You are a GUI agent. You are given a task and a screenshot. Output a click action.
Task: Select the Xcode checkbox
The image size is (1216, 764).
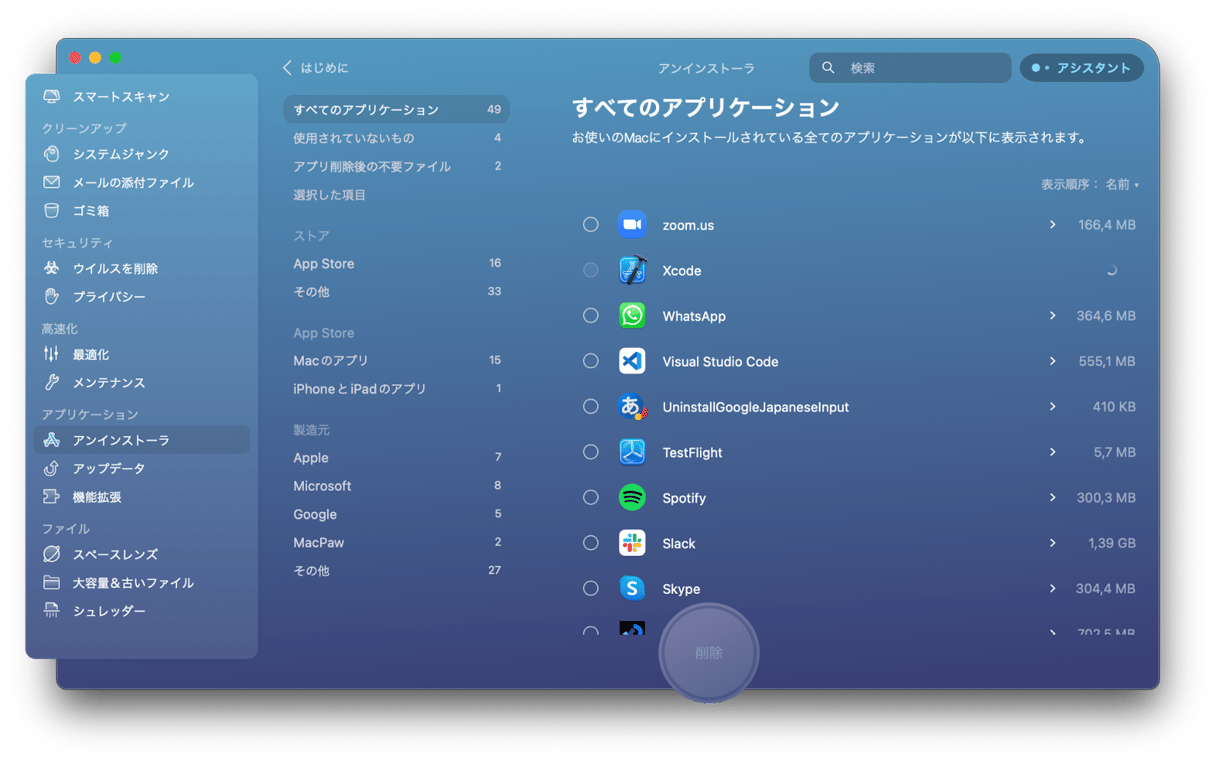[591, 270]
